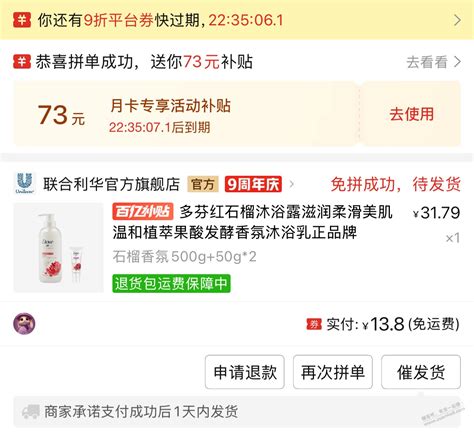Click the 去使用 button on subsidy coupon
Screen dimensions: 474x433
point(411,114)
